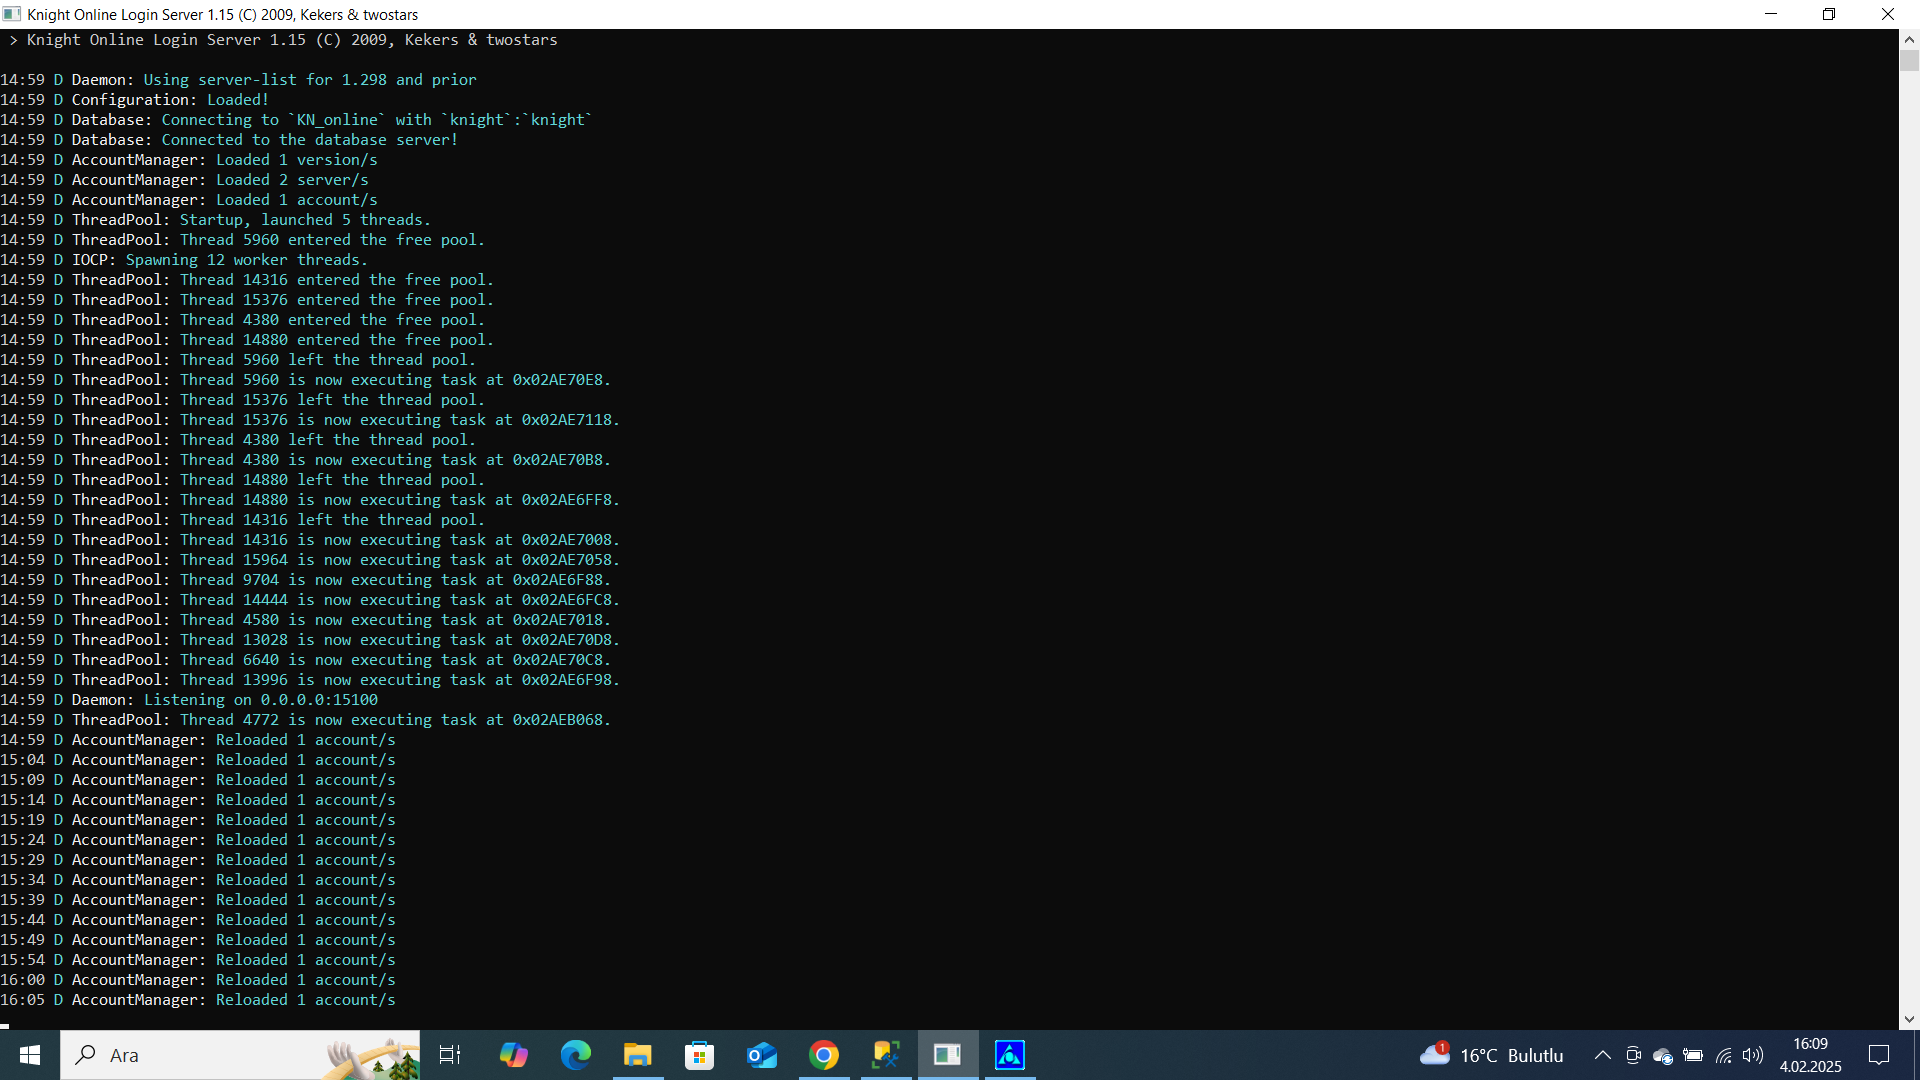Click the 'Connecting to `KN_online`' database line
Image resolution: width=1920 pixels, height=1080 pixels.
(x=296, y=120)
